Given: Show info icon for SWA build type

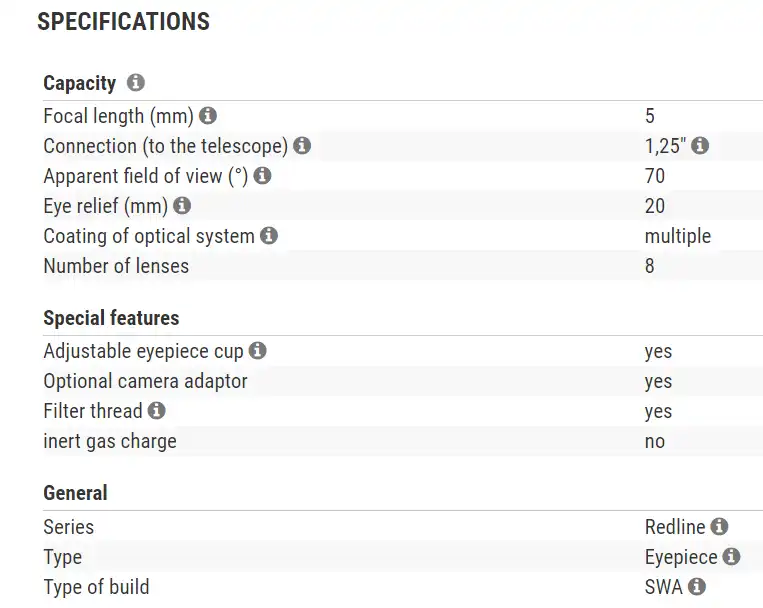Looking at the screenshot, I should [x=697, y=586].
